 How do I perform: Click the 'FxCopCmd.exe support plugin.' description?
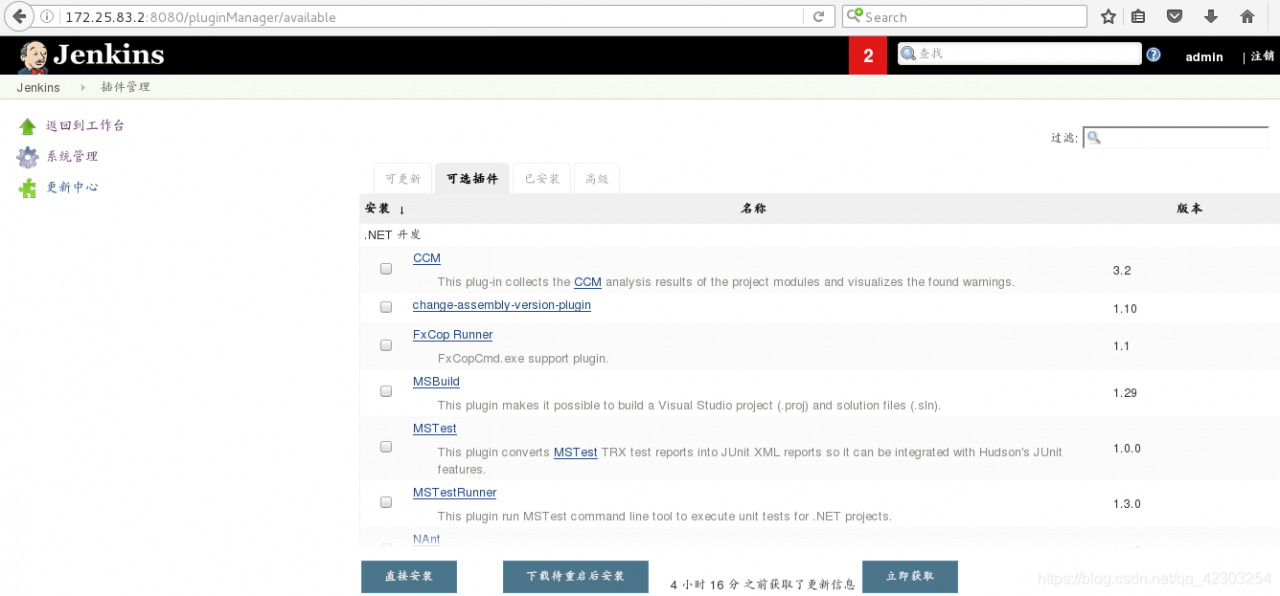[x=523, y=358]
